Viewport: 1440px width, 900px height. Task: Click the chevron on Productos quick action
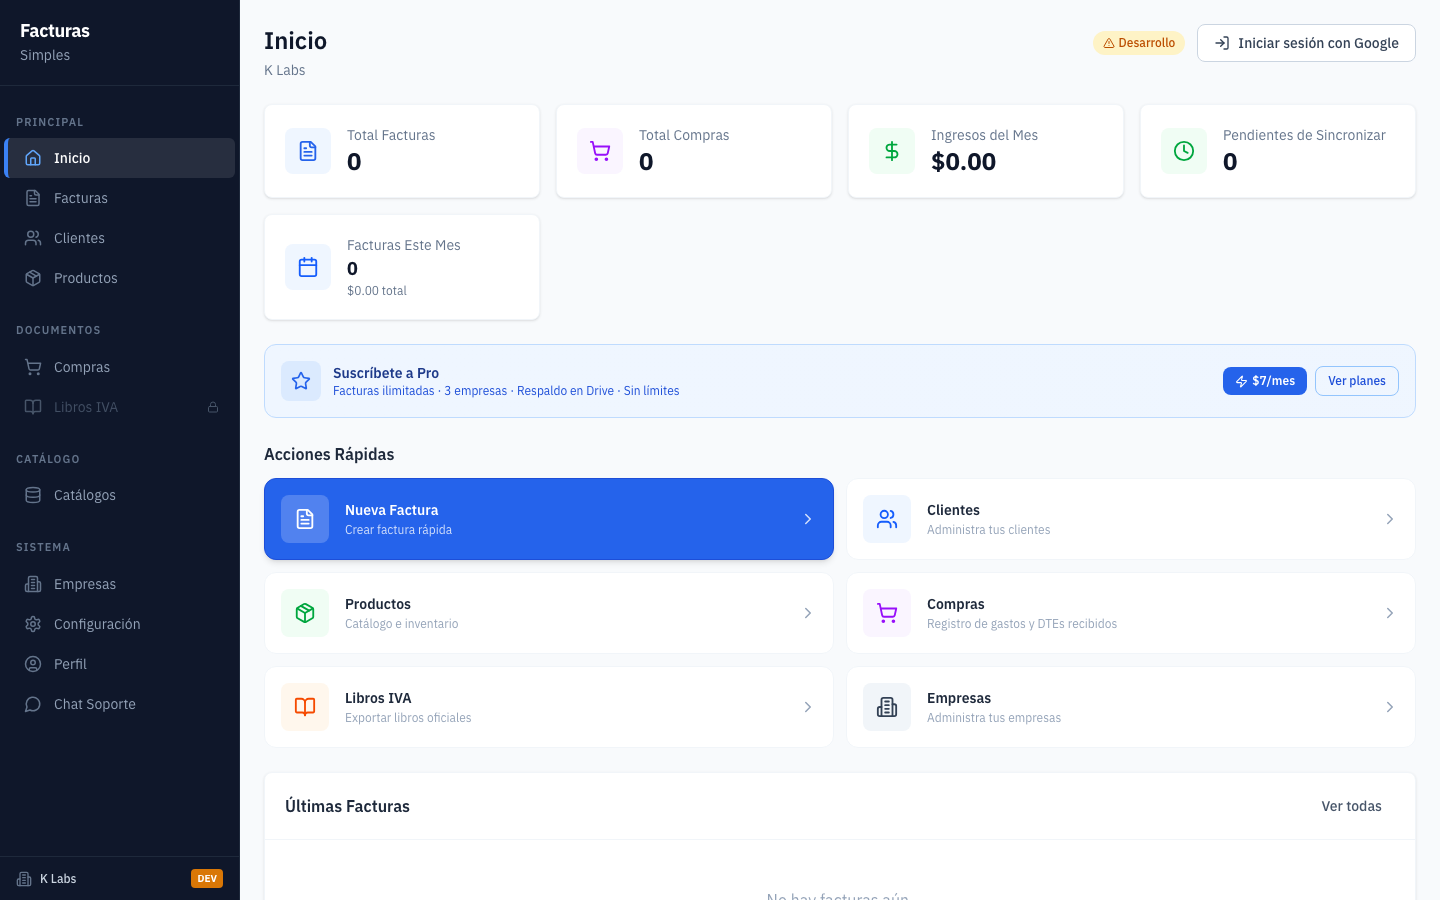coord(808,613)
